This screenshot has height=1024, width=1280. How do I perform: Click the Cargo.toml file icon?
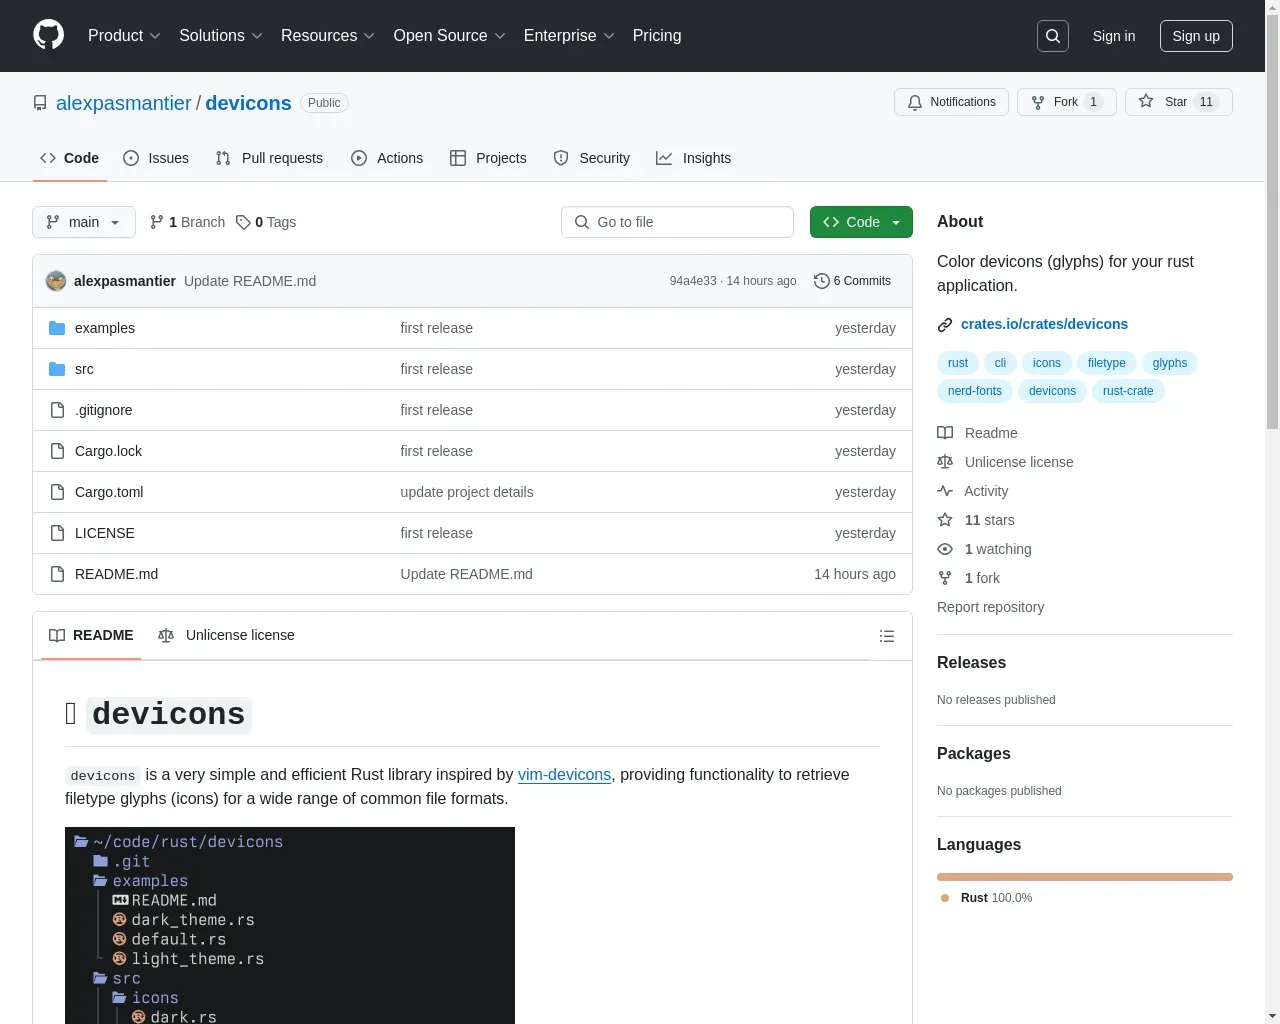[57, 492]
